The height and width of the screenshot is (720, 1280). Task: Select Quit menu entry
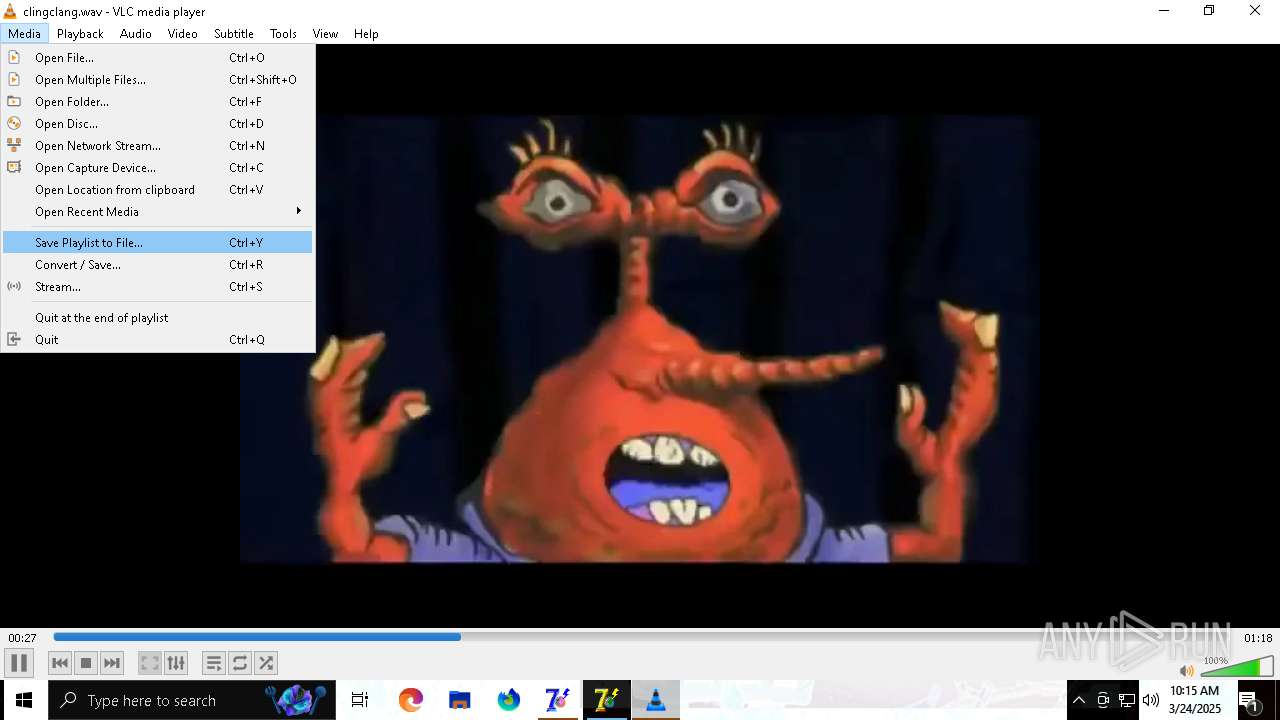[x=158, y=340]
